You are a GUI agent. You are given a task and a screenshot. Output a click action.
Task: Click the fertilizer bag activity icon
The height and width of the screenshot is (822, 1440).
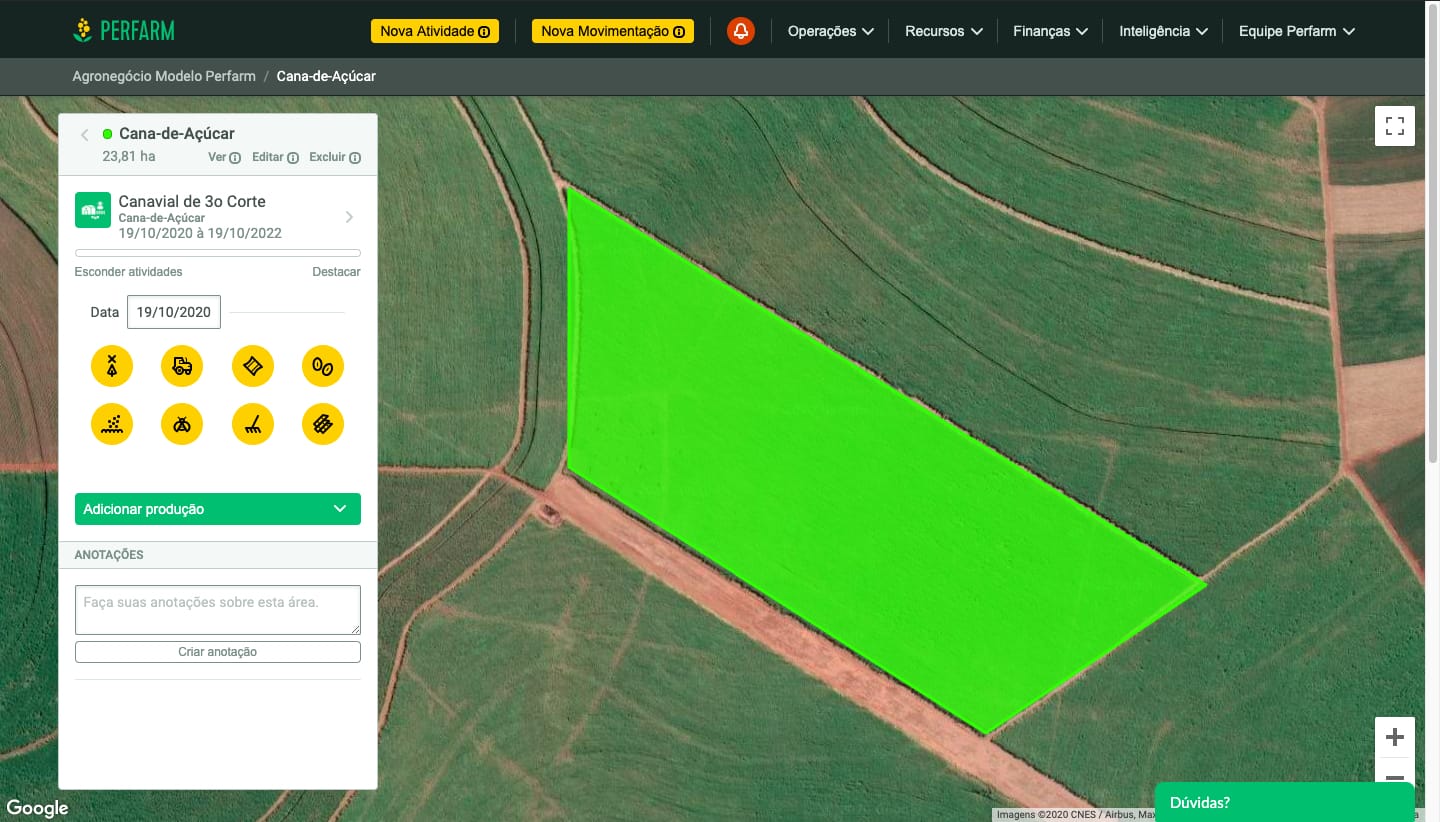coord(252,366)
